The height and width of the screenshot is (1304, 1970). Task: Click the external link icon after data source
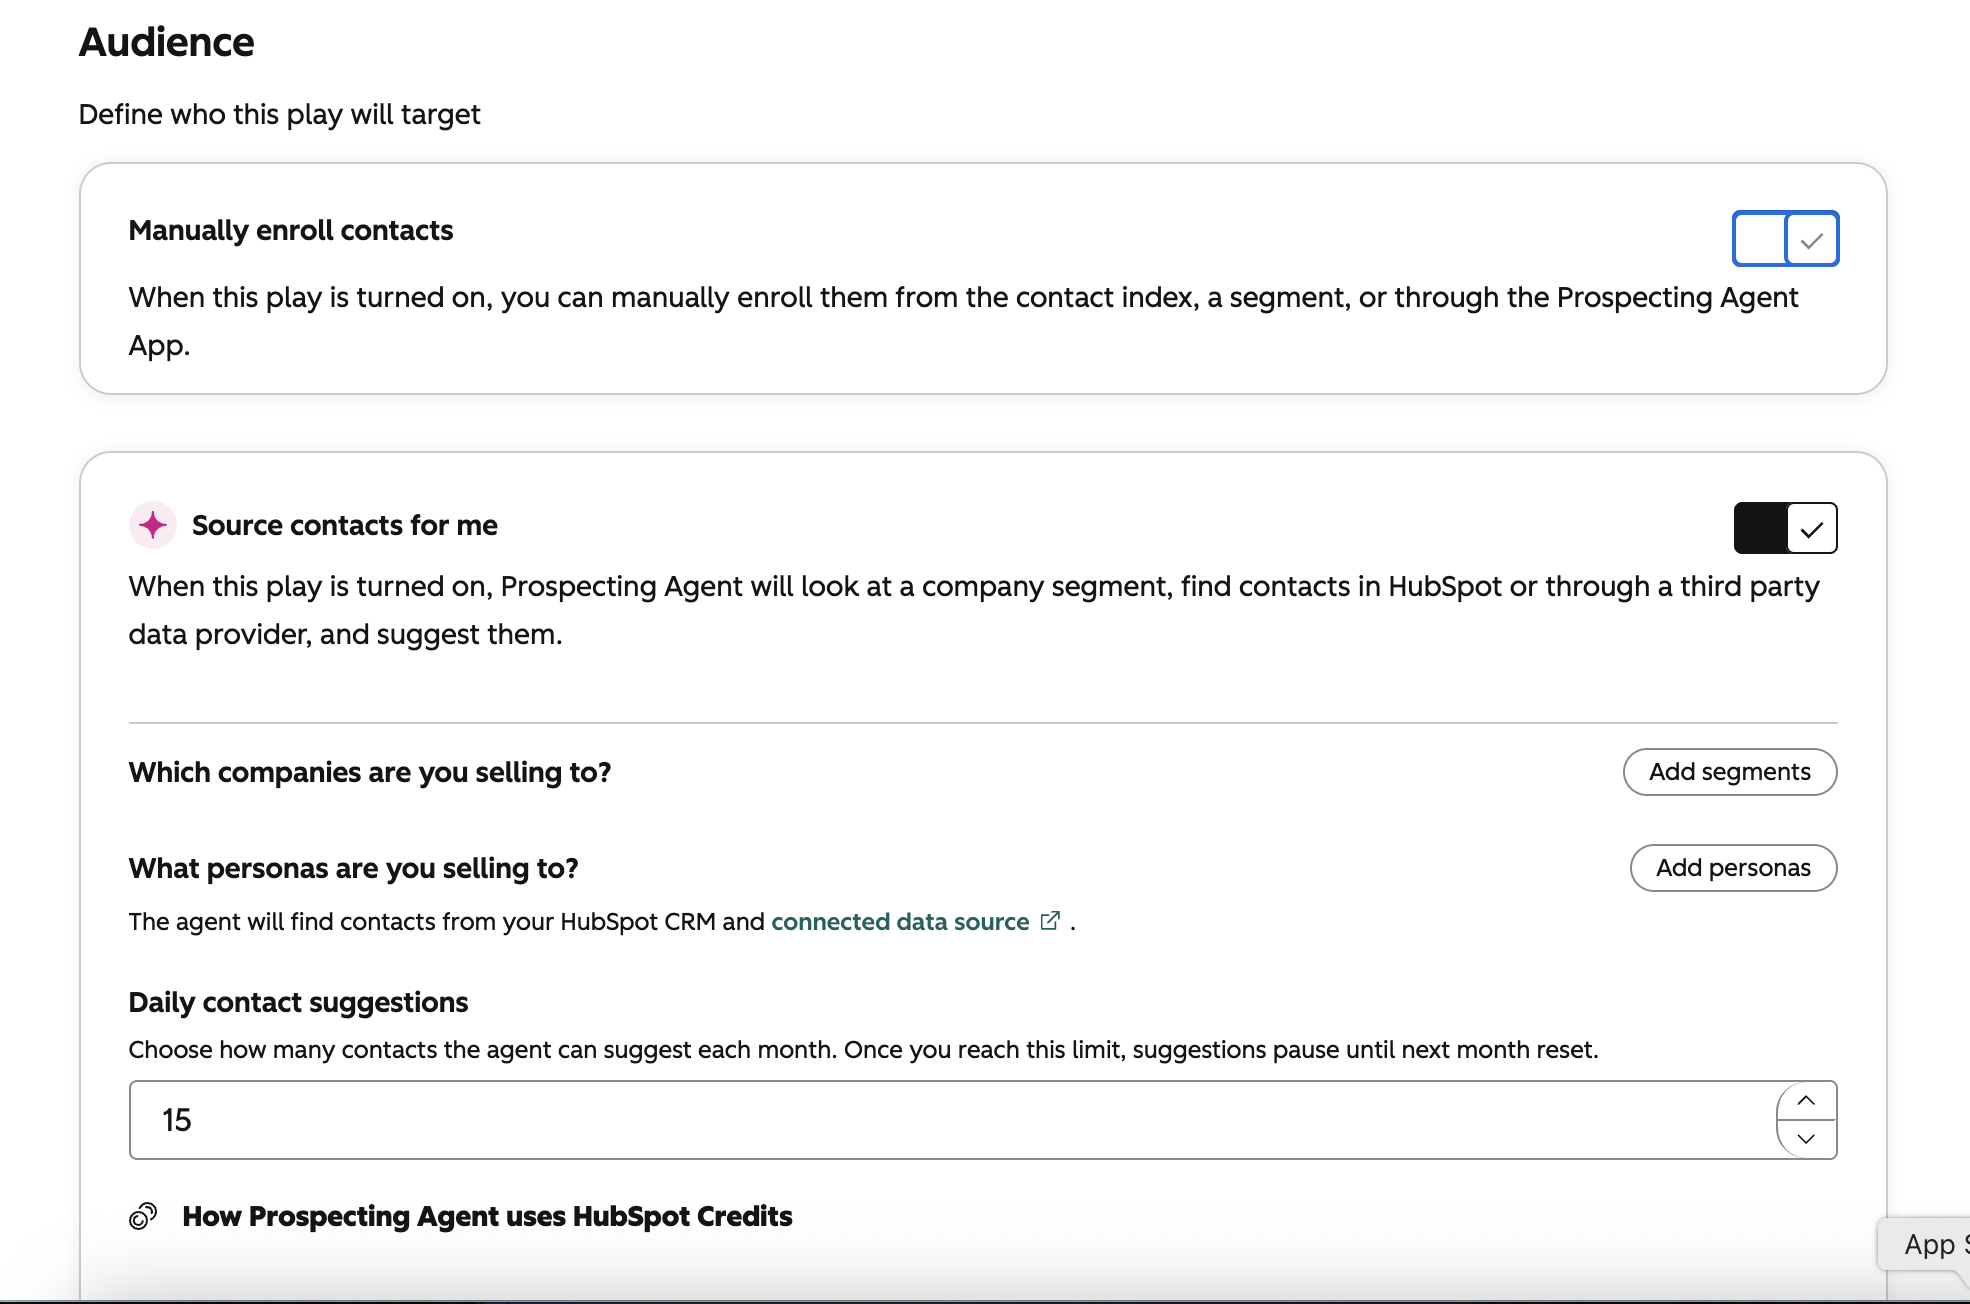click(x=1050, y=921)
